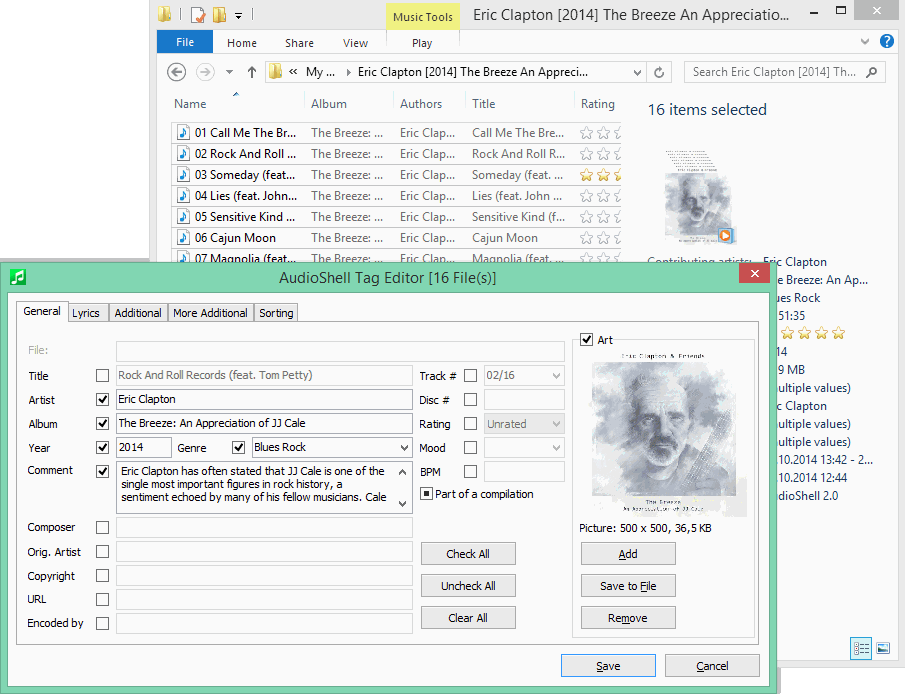
Task: Click the Artist input field Eric Clapton
Action: [264, 400]
